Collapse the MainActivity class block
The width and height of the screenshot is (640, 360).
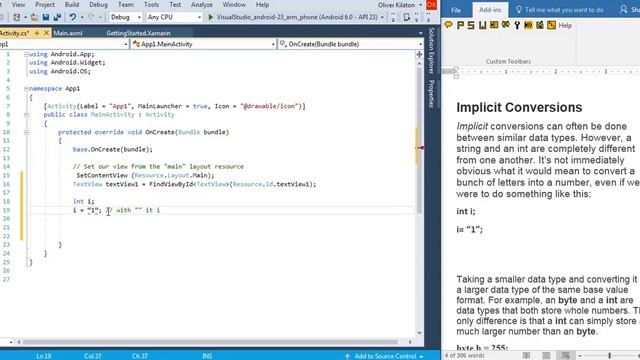(x=26, y=115)
